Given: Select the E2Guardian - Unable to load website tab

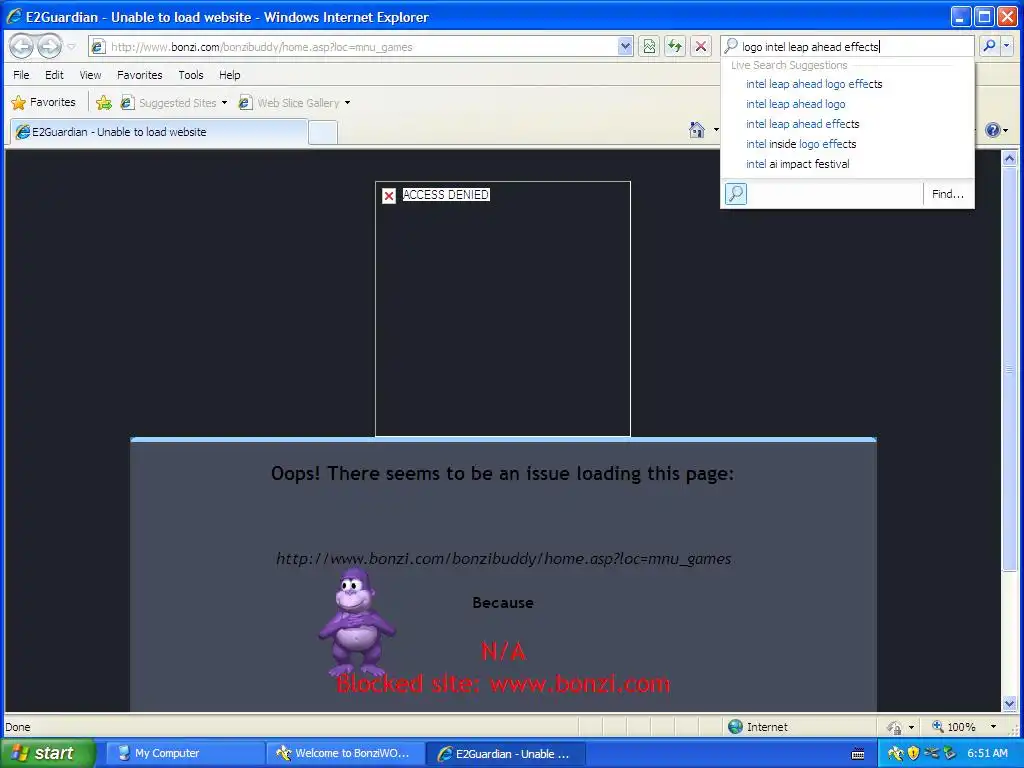Looking at the screenshot, I should [158, 132].
